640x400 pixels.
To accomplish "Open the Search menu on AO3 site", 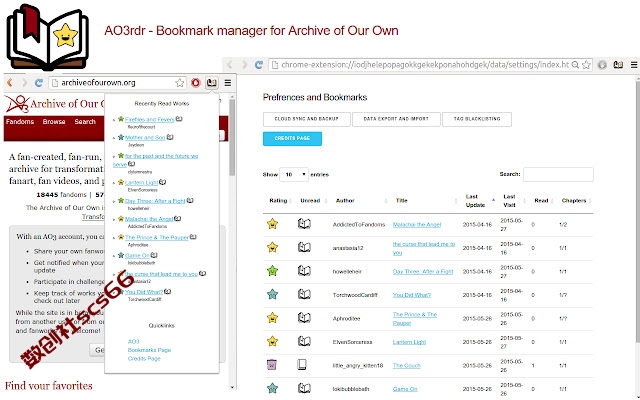I will [85, 122].
